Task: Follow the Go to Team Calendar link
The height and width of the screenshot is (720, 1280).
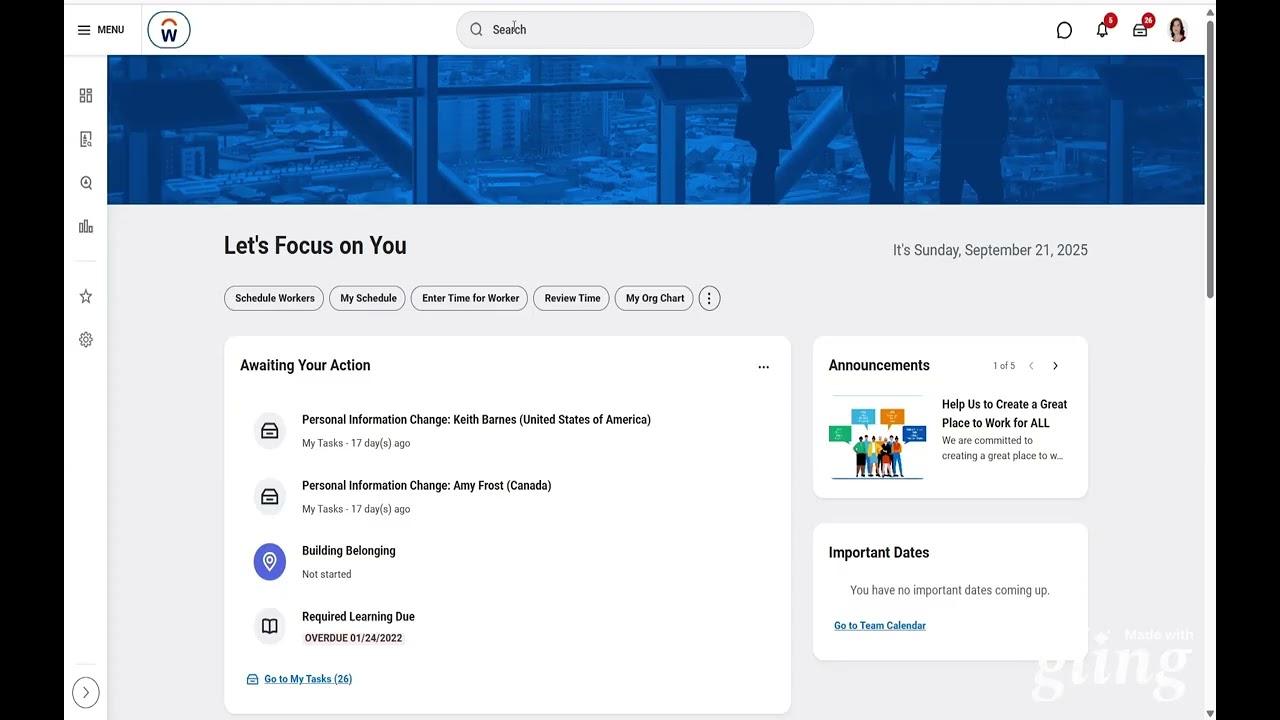Action: click(880, 626)
